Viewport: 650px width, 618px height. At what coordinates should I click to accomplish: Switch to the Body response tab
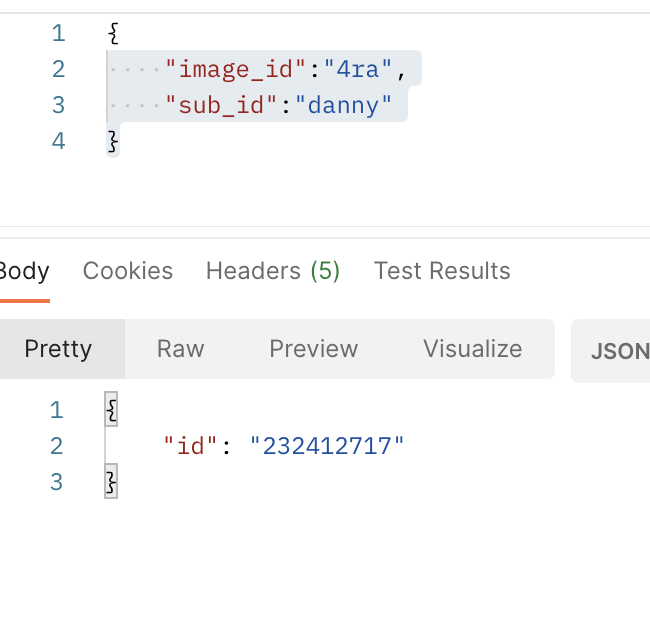[x=24, y=271]
